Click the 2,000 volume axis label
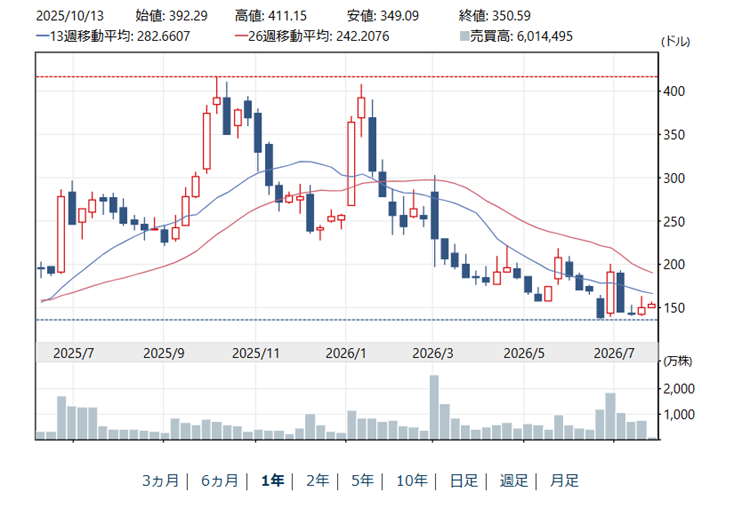Viewport: 734px width, 516px height. click(679, 389)
